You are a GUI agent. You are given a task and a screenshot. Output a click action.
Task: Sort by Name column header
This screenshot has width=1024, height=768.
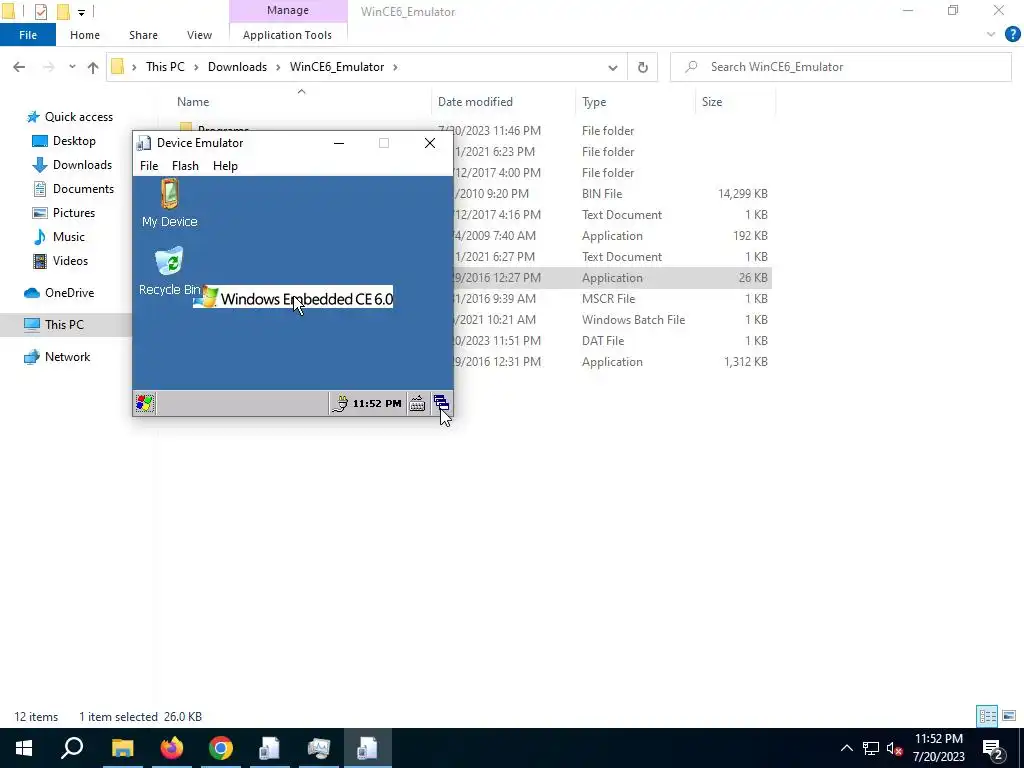click(193, 102)
